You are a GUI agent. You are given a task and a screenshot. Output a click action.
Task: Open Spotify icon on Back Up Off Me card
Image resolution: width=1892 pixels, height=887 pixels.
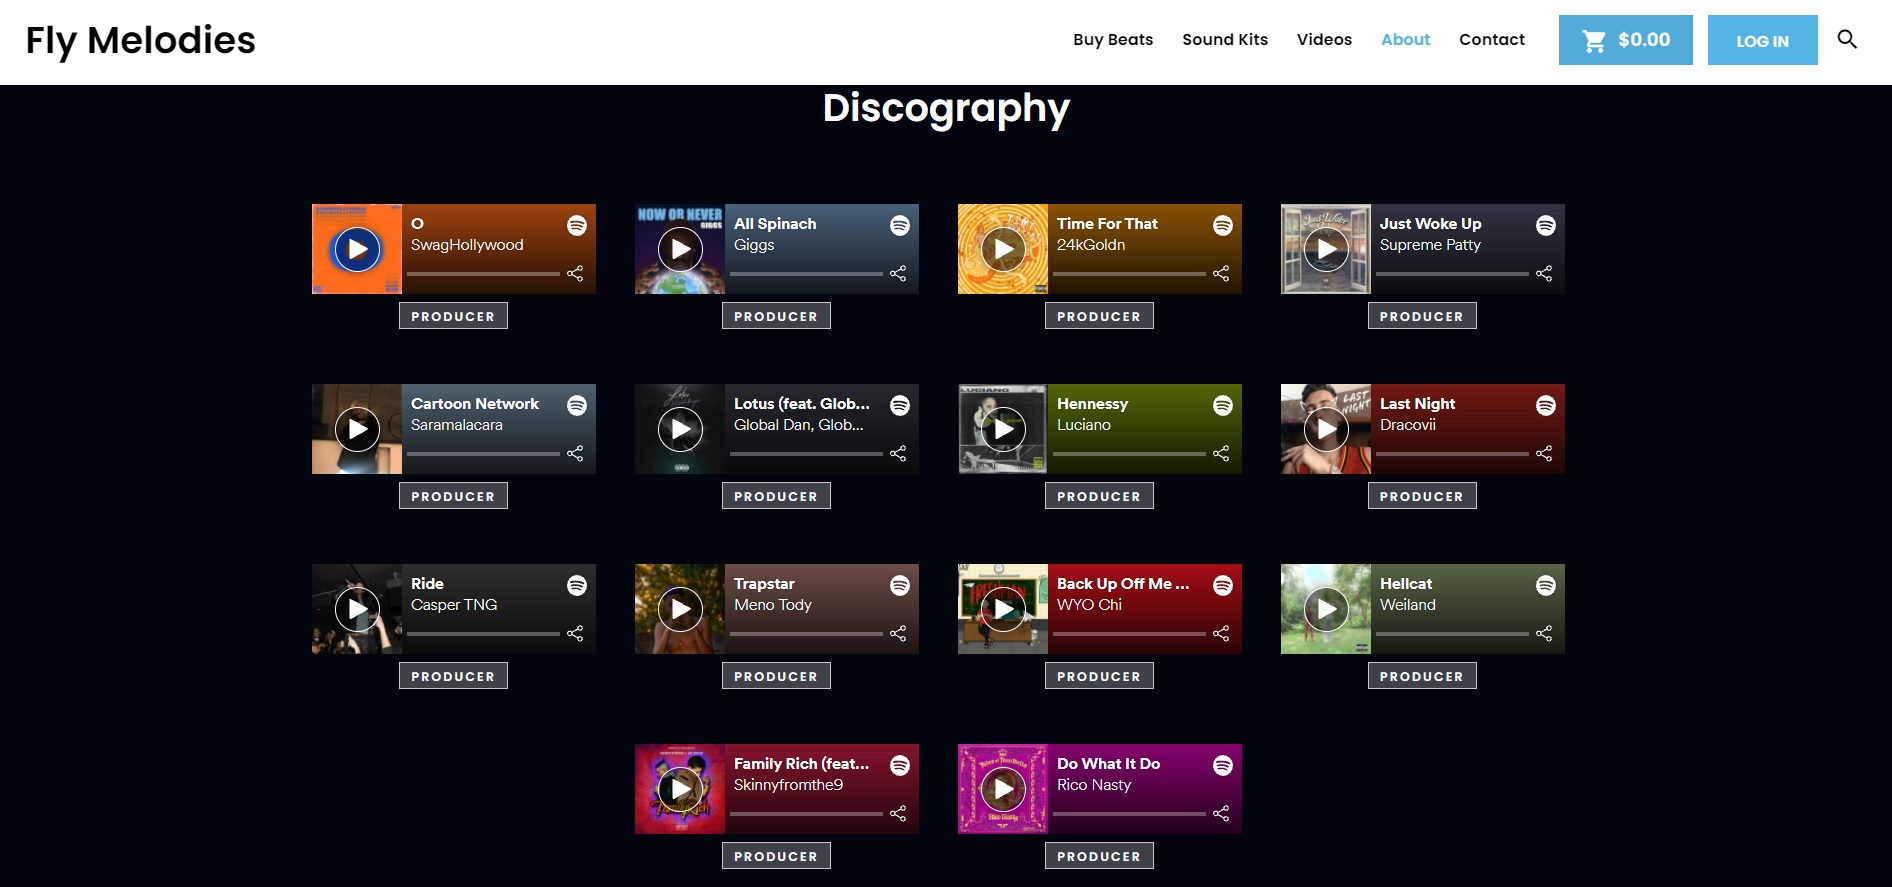pos(1223,585)
